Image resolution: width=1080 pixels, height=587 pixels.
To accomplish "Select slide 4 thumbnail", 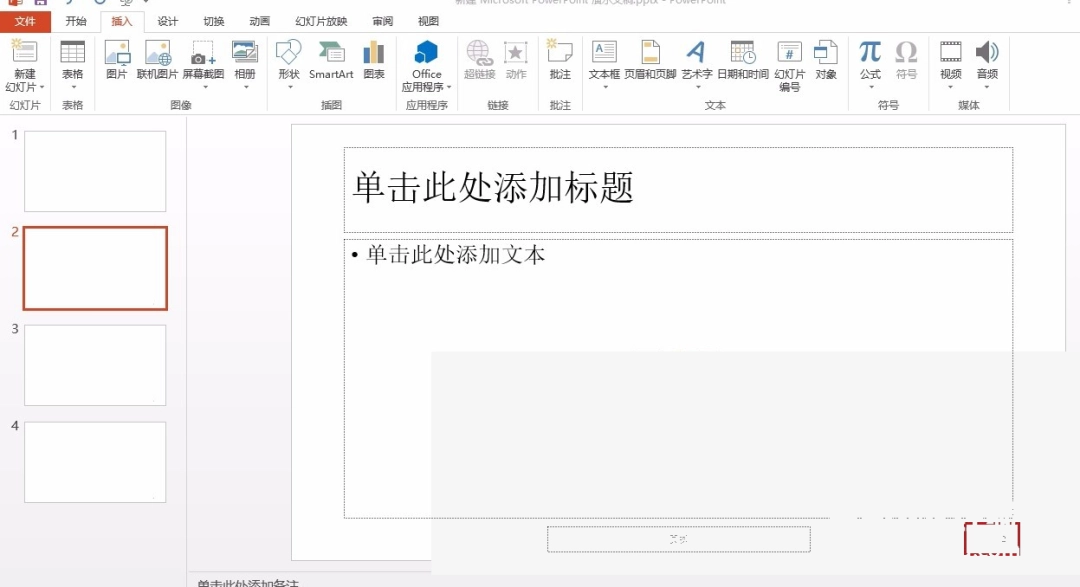I will 95,462.
